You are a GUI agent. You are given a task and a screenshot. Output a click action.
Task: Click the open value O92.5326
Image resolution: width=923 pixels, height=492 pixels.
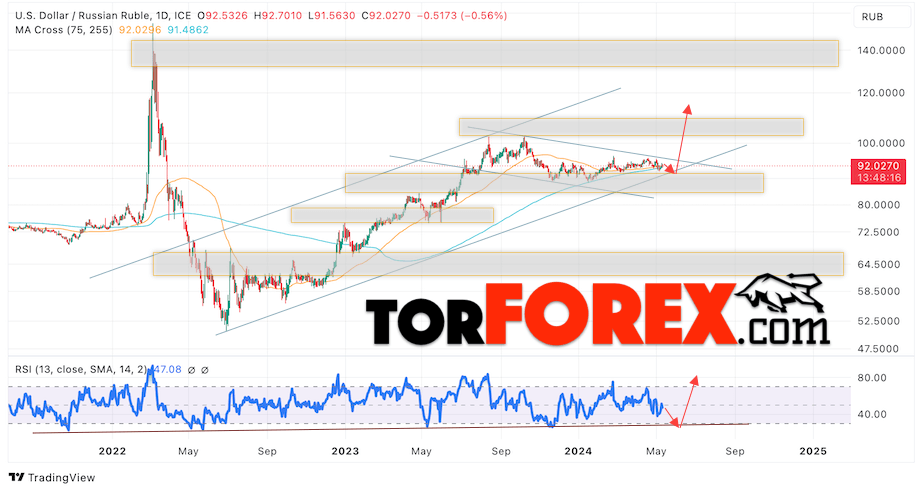(223, 16)
